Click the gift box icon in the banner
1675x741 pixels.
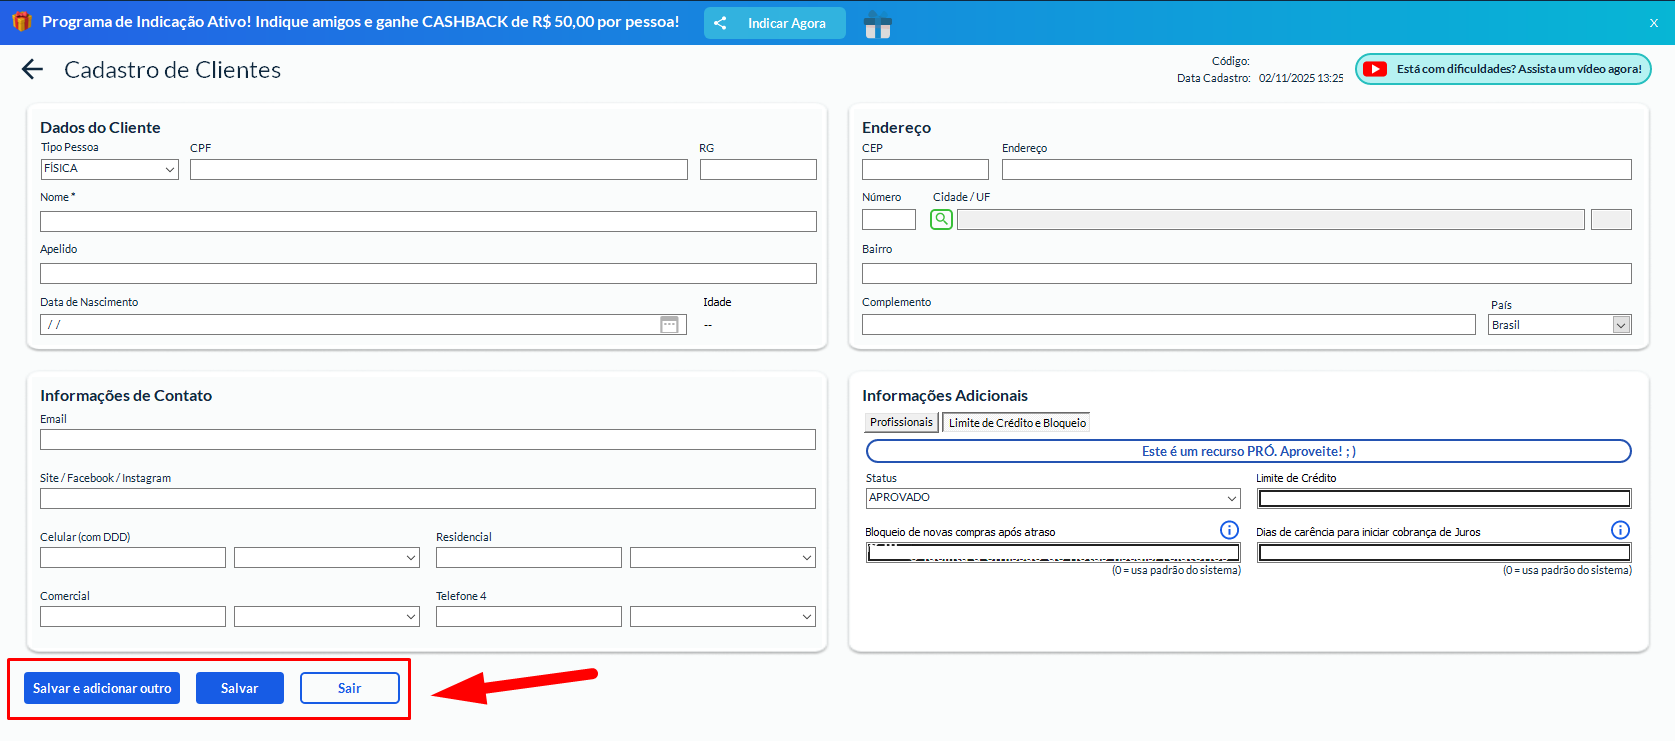coord(877,24)
